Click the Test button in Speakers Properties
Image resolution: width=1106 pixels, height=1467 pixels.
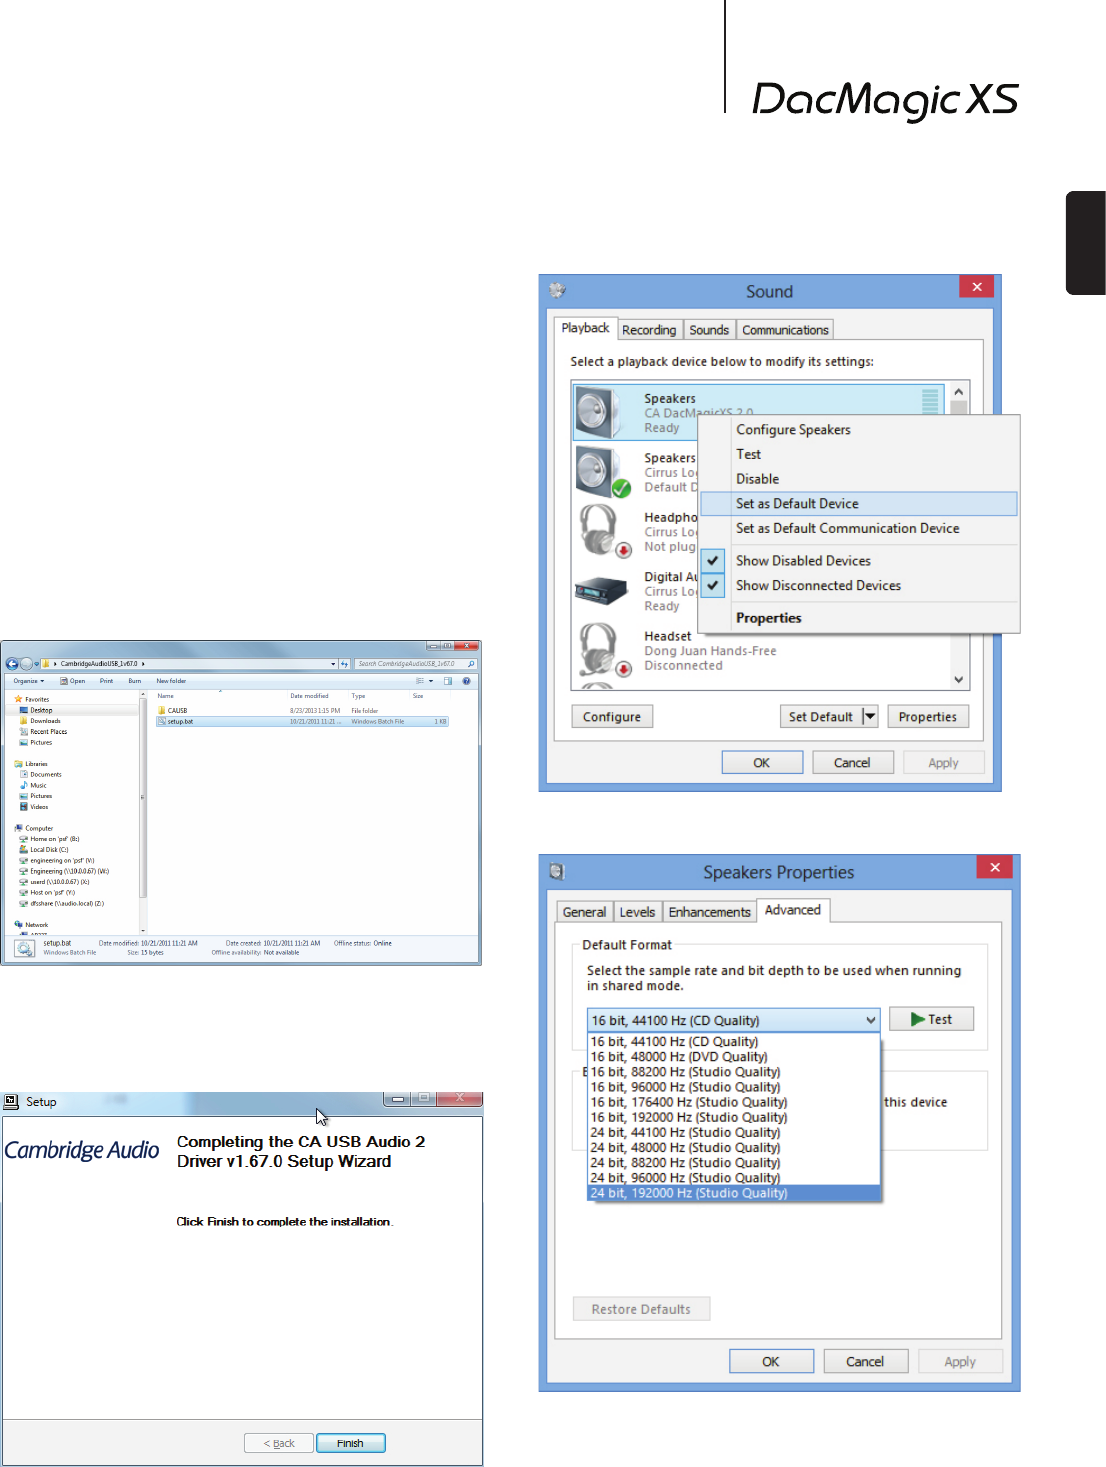point(931,1019)
